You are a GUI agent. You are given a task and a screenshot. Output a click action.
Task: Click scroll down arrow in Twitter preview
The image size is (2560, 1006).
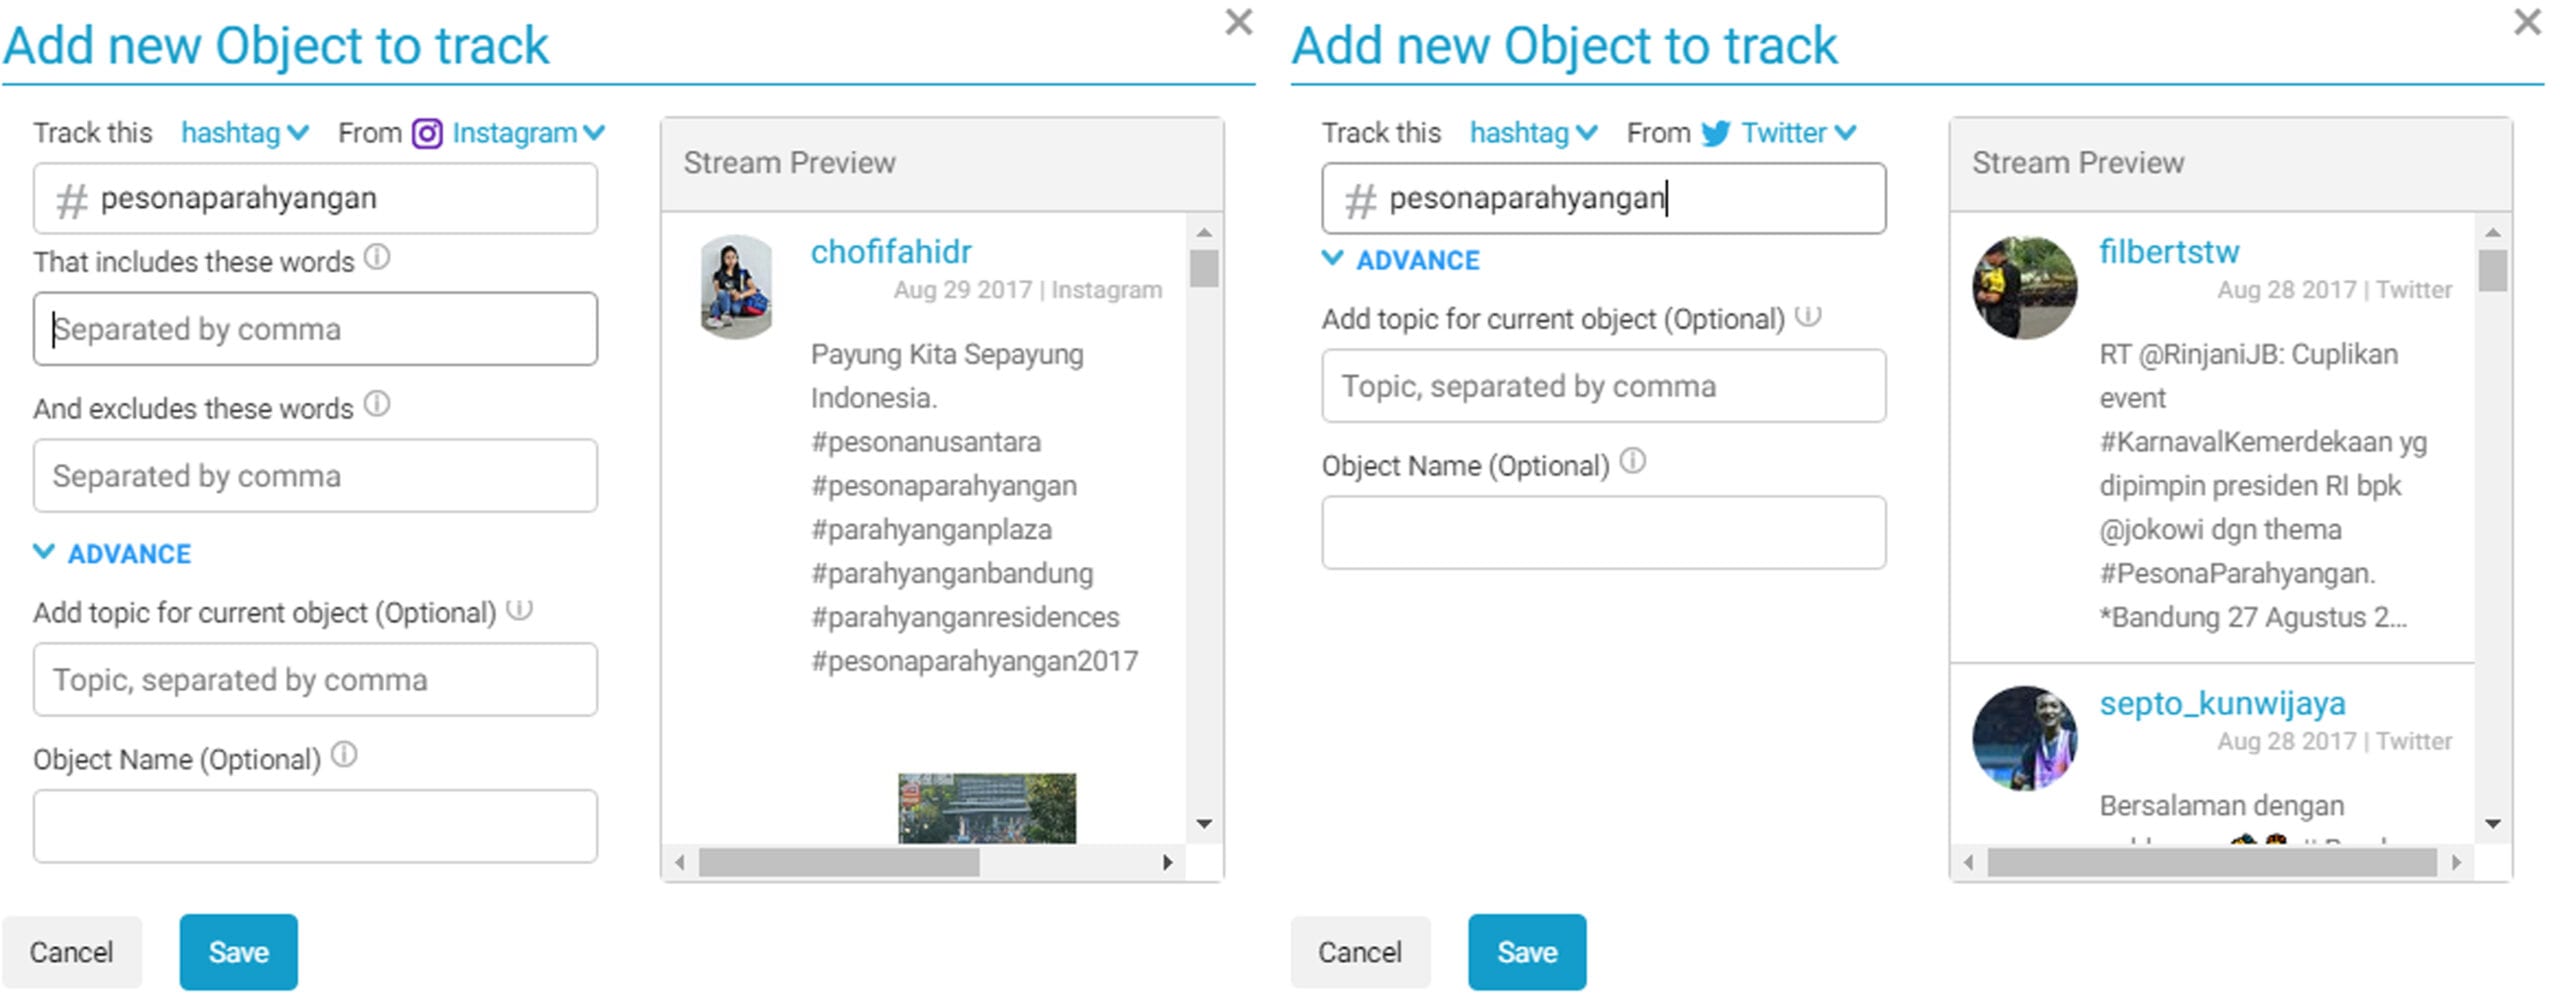point(2493,824)
